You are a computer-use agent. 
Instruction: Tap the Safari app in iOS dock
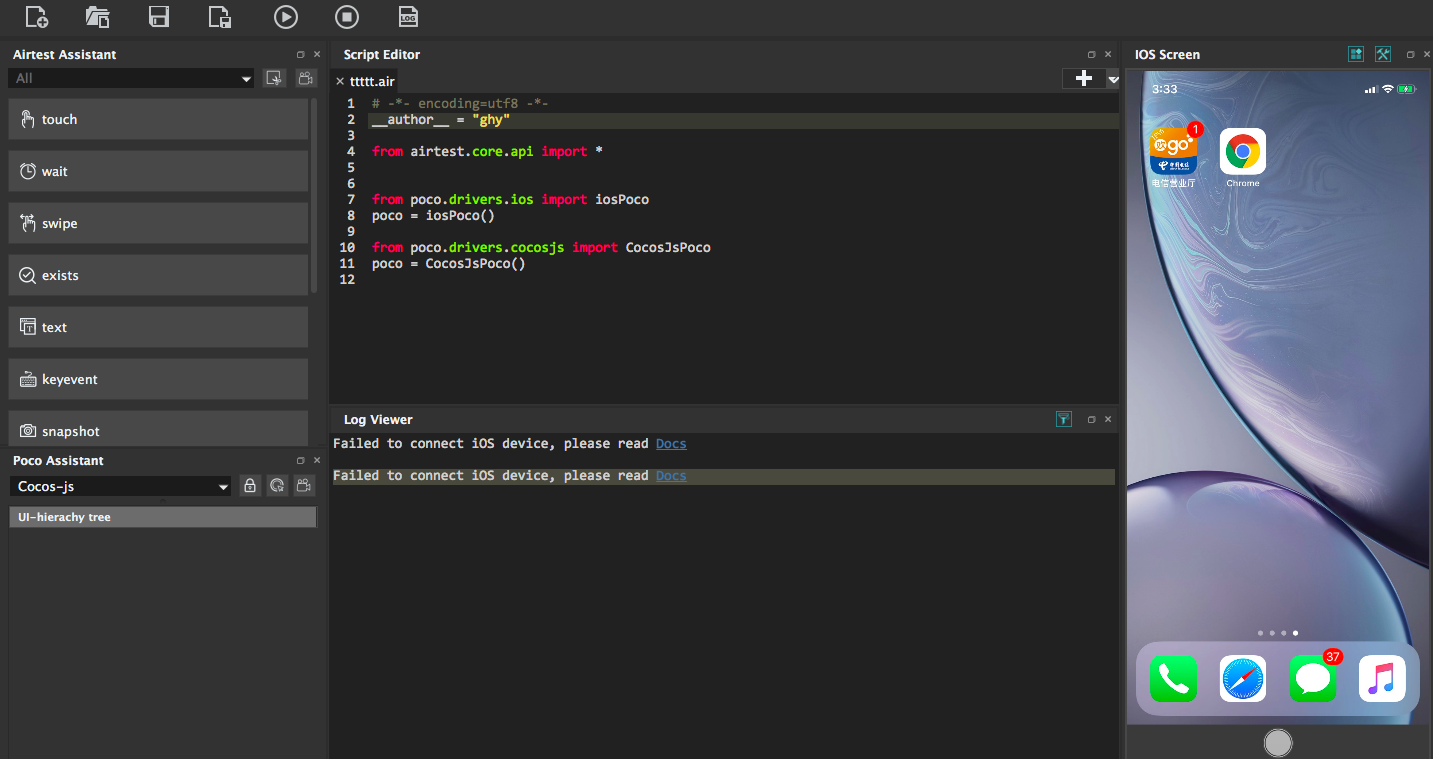pos(1243,679)
